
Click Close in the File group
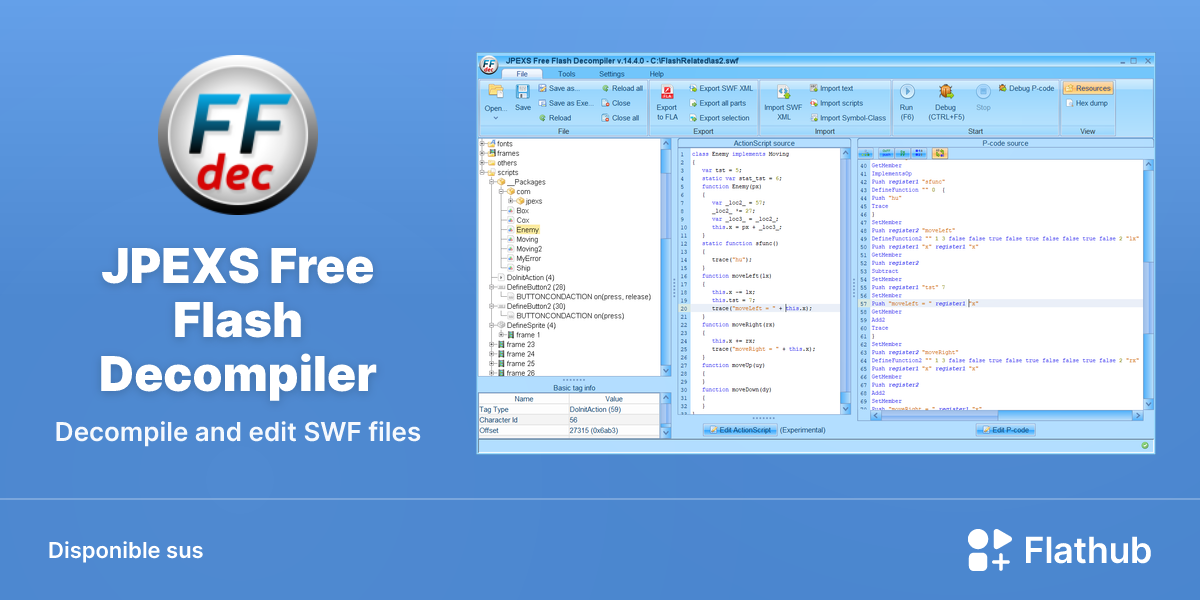point(616,103)
